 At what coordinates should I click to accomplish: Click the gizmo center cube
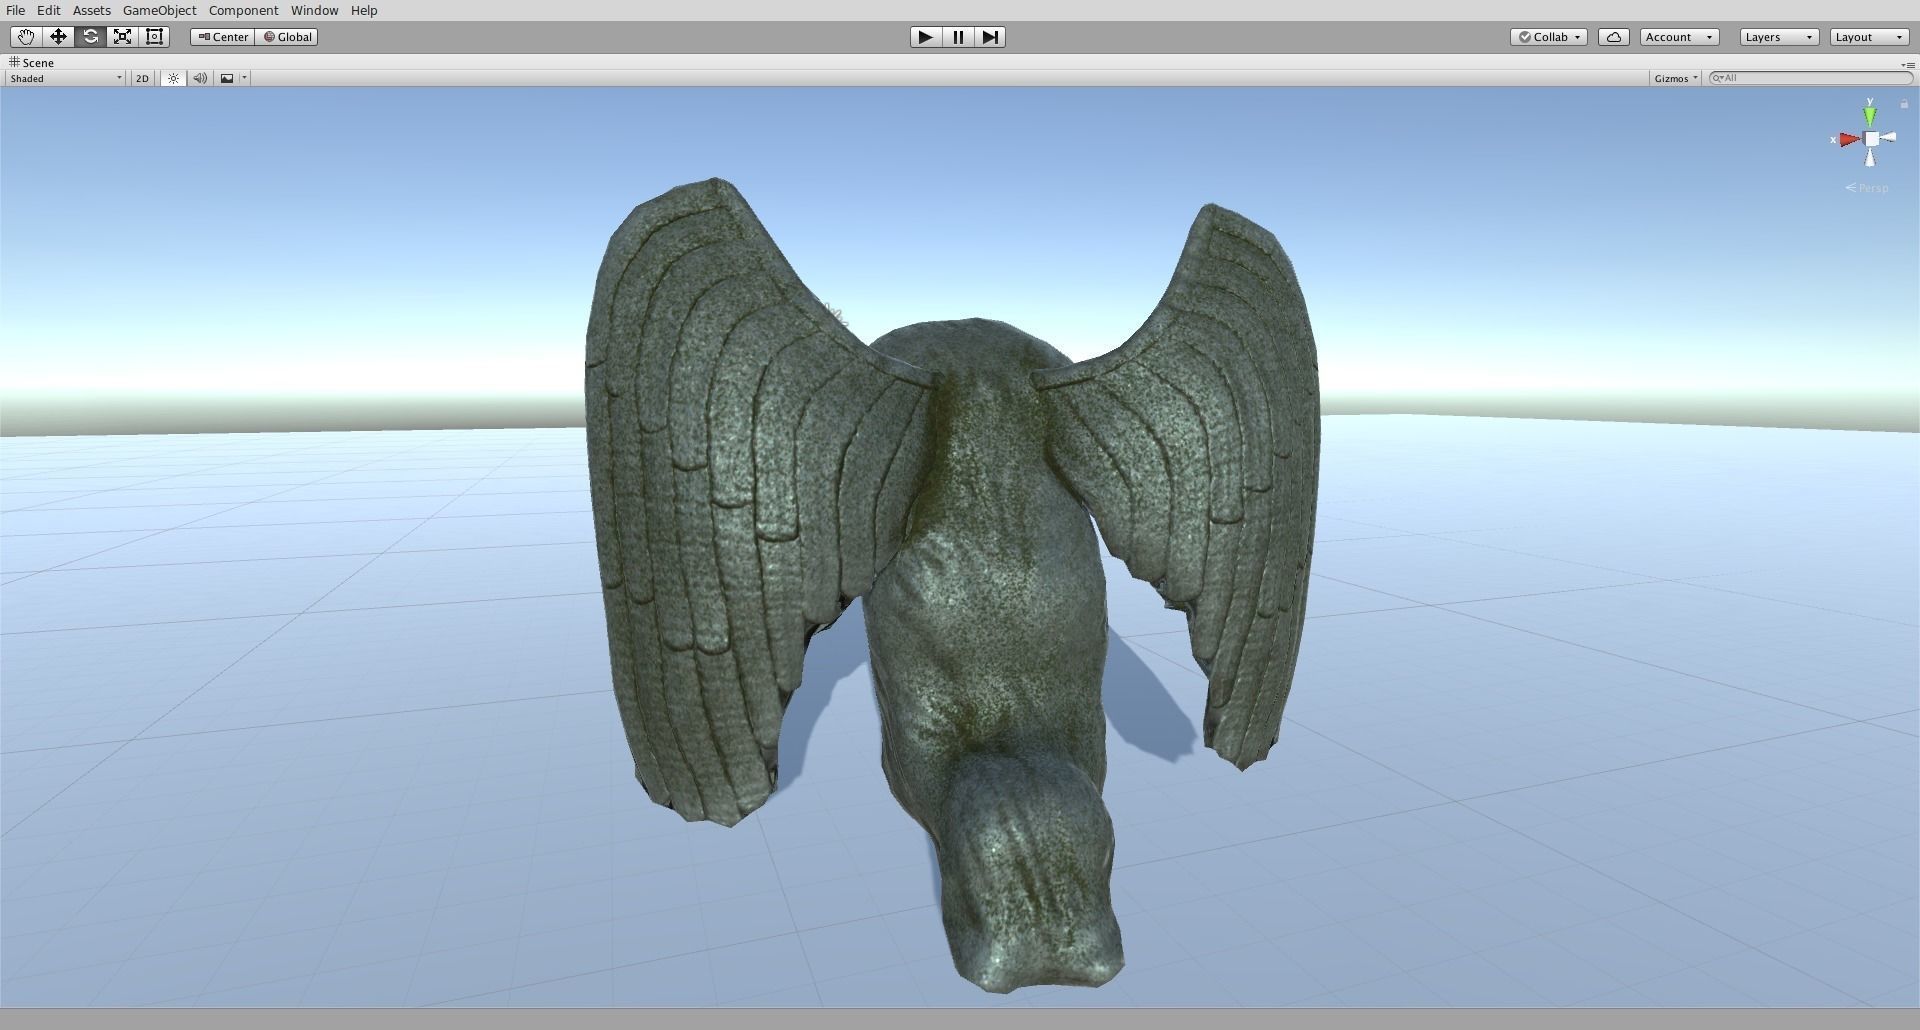pos(1871,139)
